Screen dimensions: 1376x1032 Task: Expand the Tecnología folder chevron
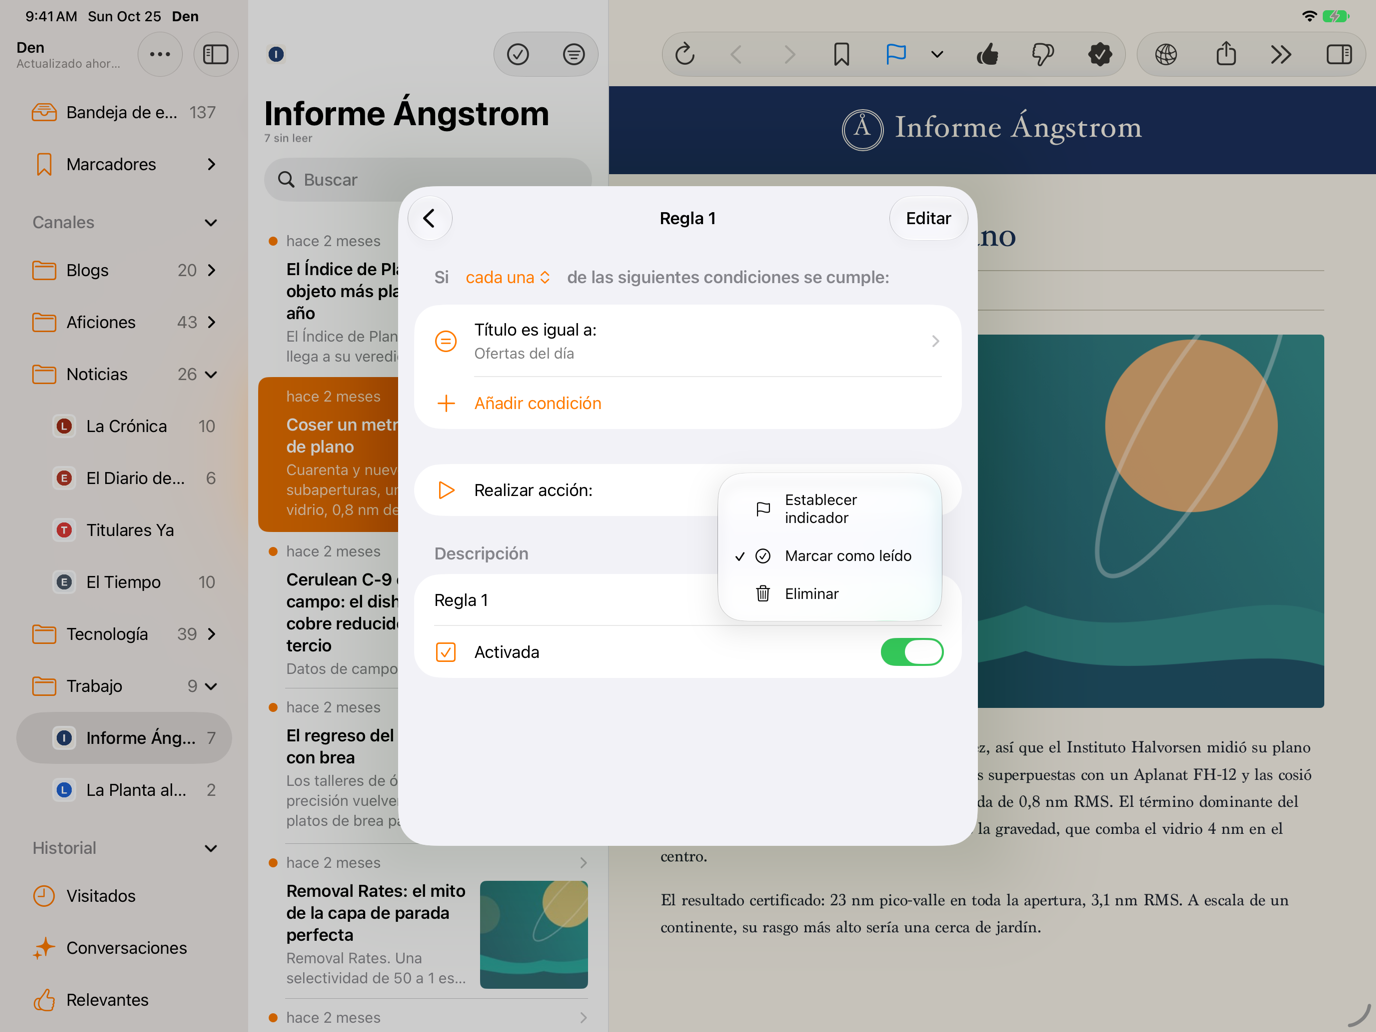coord(211,634)
